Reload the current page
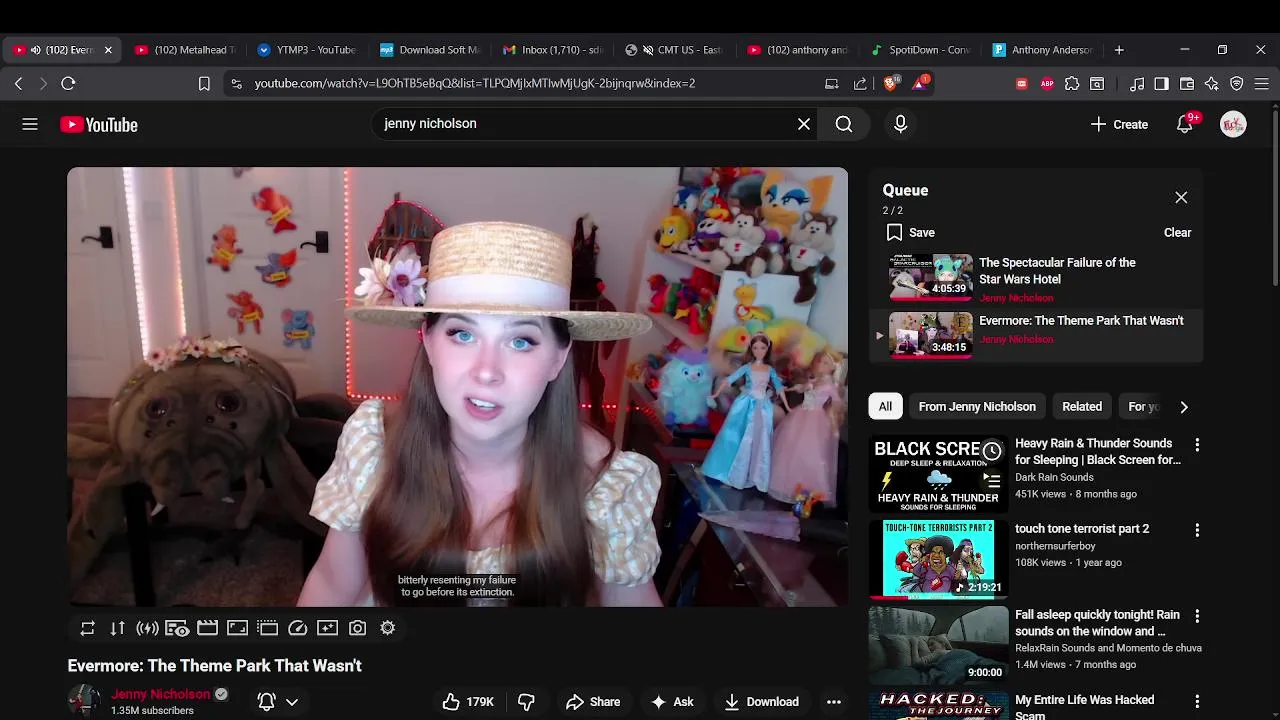This screenshot has width=1280, height=720. click(68, 84)
